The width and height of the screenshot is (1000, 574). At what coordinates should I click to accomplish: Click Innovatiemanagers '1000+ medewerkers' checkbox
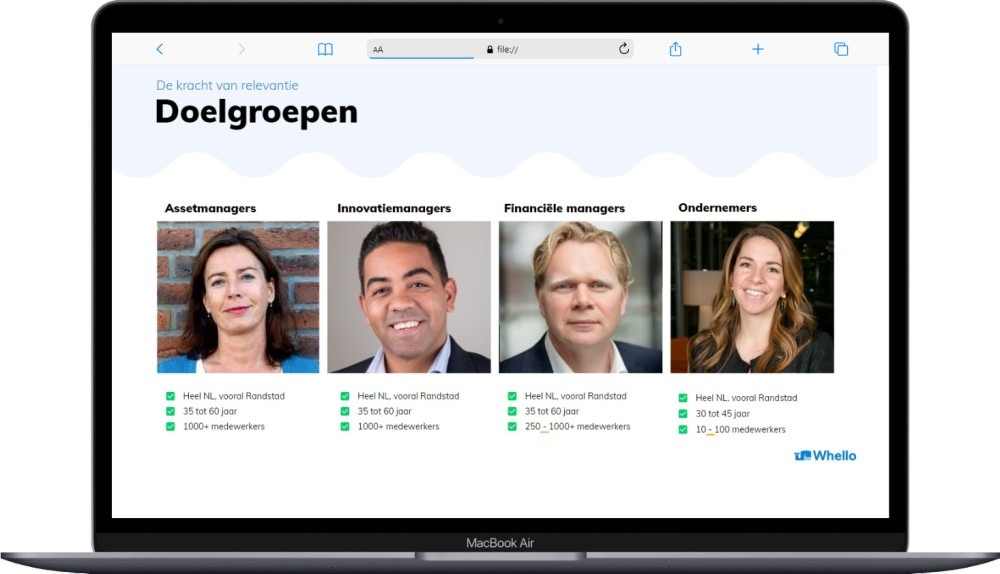click(345, 427)
